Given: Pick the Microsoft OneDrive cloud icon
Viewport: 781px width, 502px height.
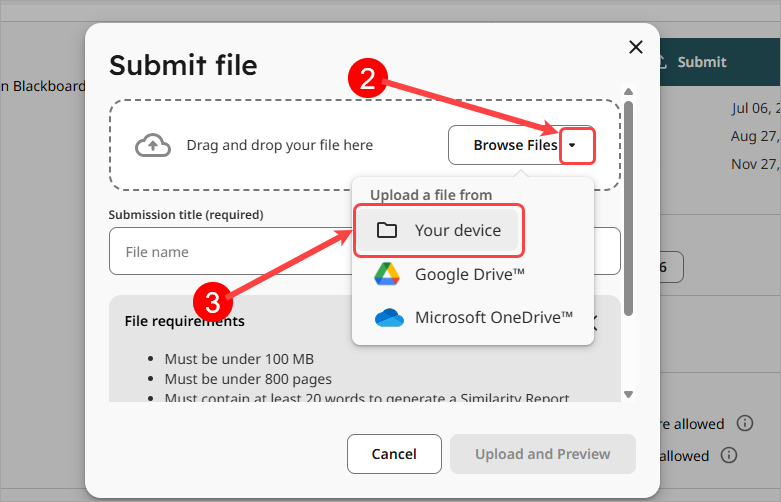Looking at the screenshot, I should pyautogui.click(x=389, y=317).
